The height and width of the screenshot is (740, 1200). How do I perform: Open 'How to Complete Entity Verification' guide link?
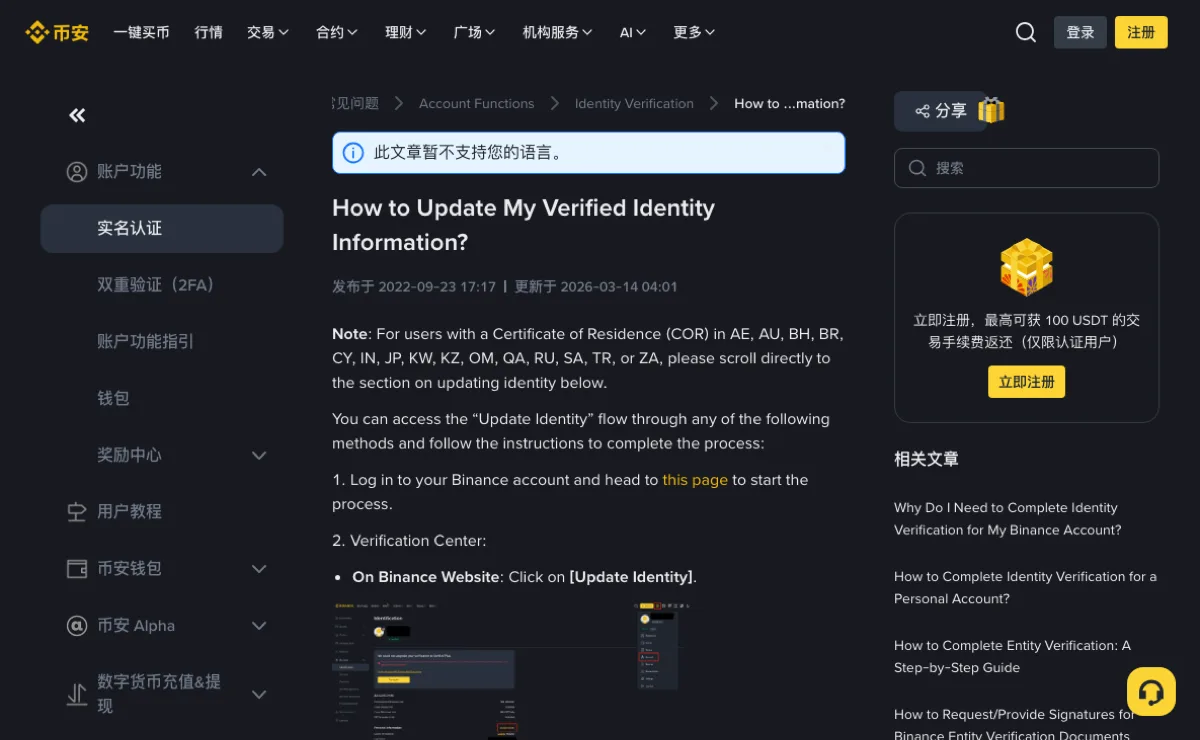[1012, 657]
